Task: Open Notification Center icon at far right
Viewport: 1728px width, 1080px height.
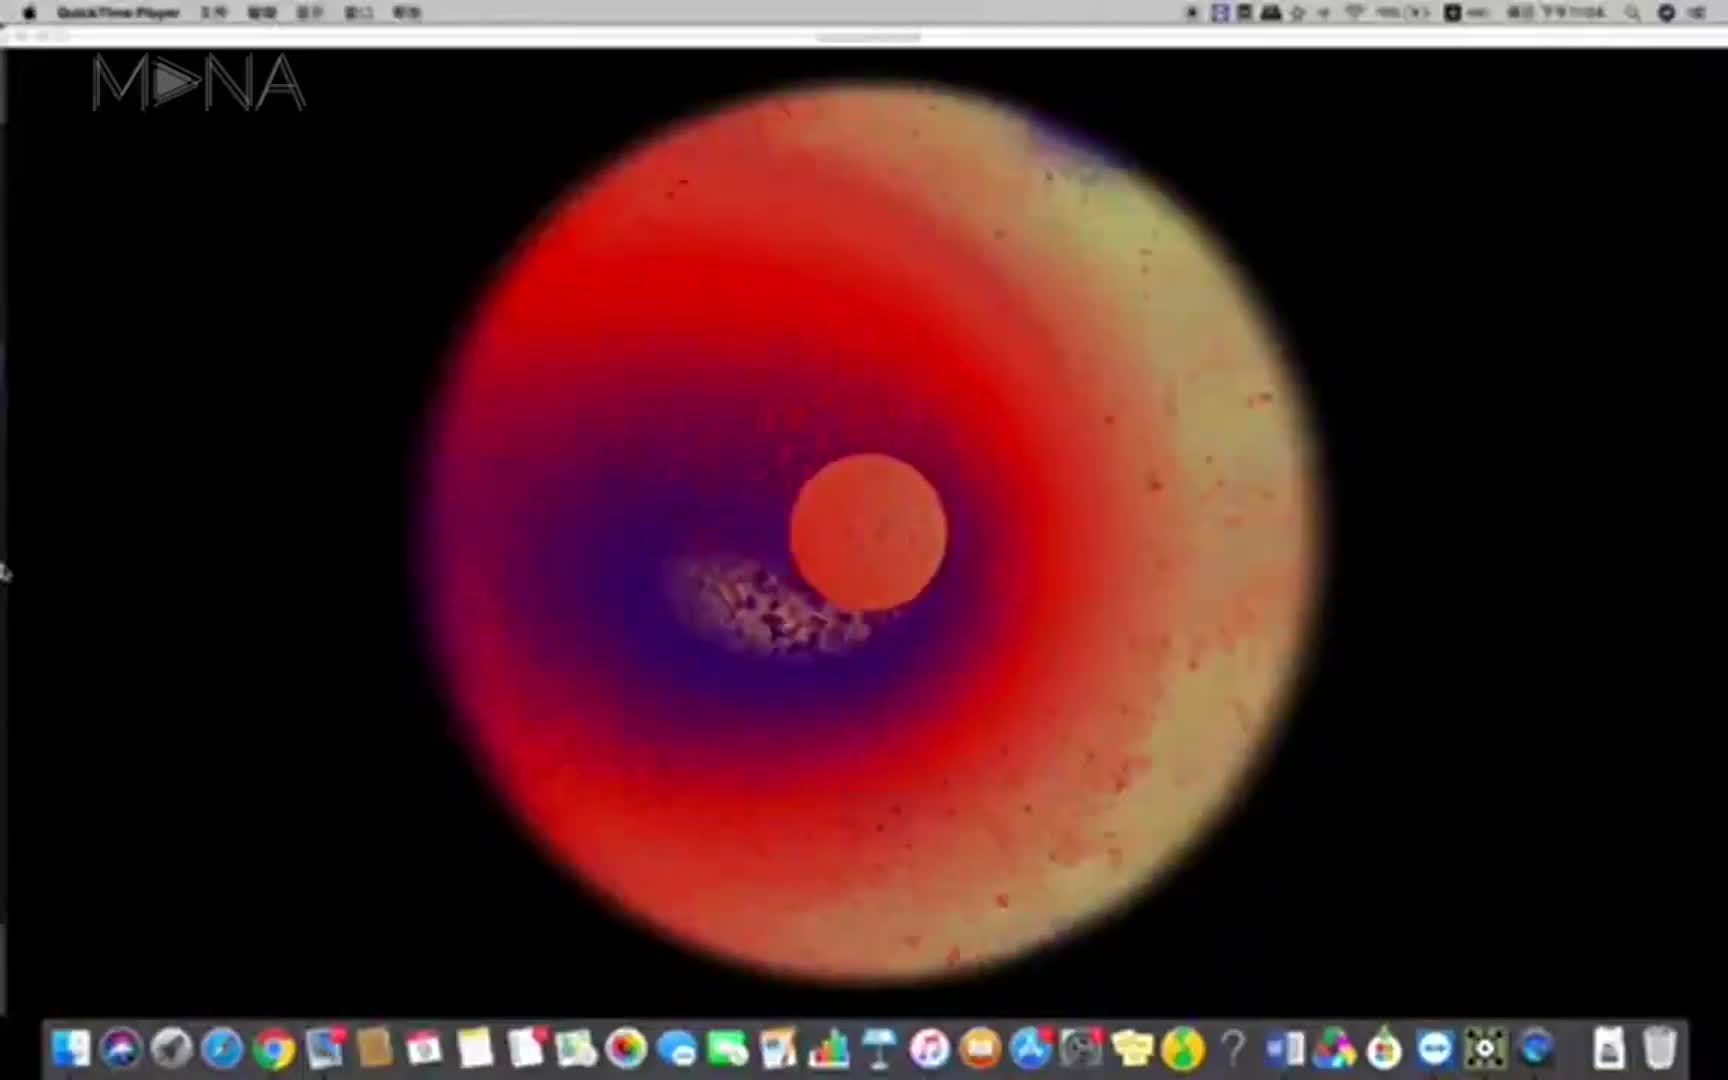Action: [1698, 12]
